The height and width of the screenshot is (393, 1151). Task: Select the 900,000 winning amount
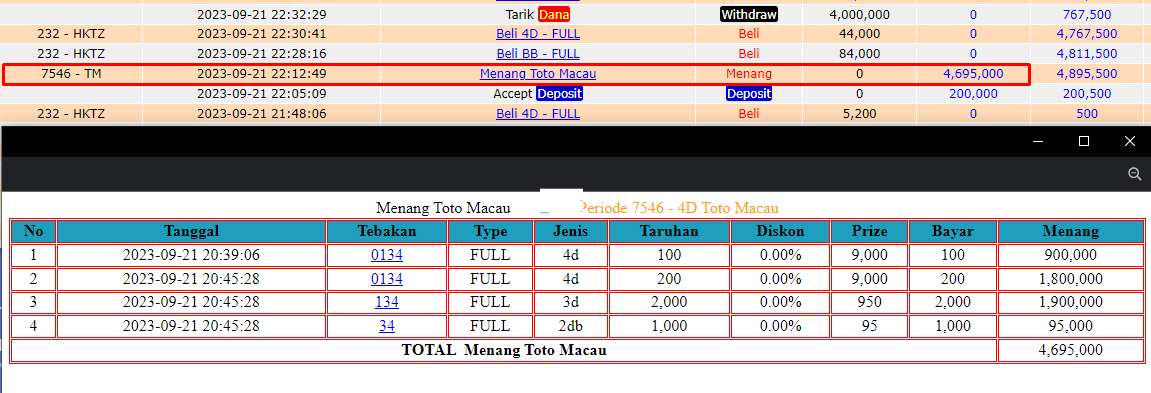tap(1070, 256)
